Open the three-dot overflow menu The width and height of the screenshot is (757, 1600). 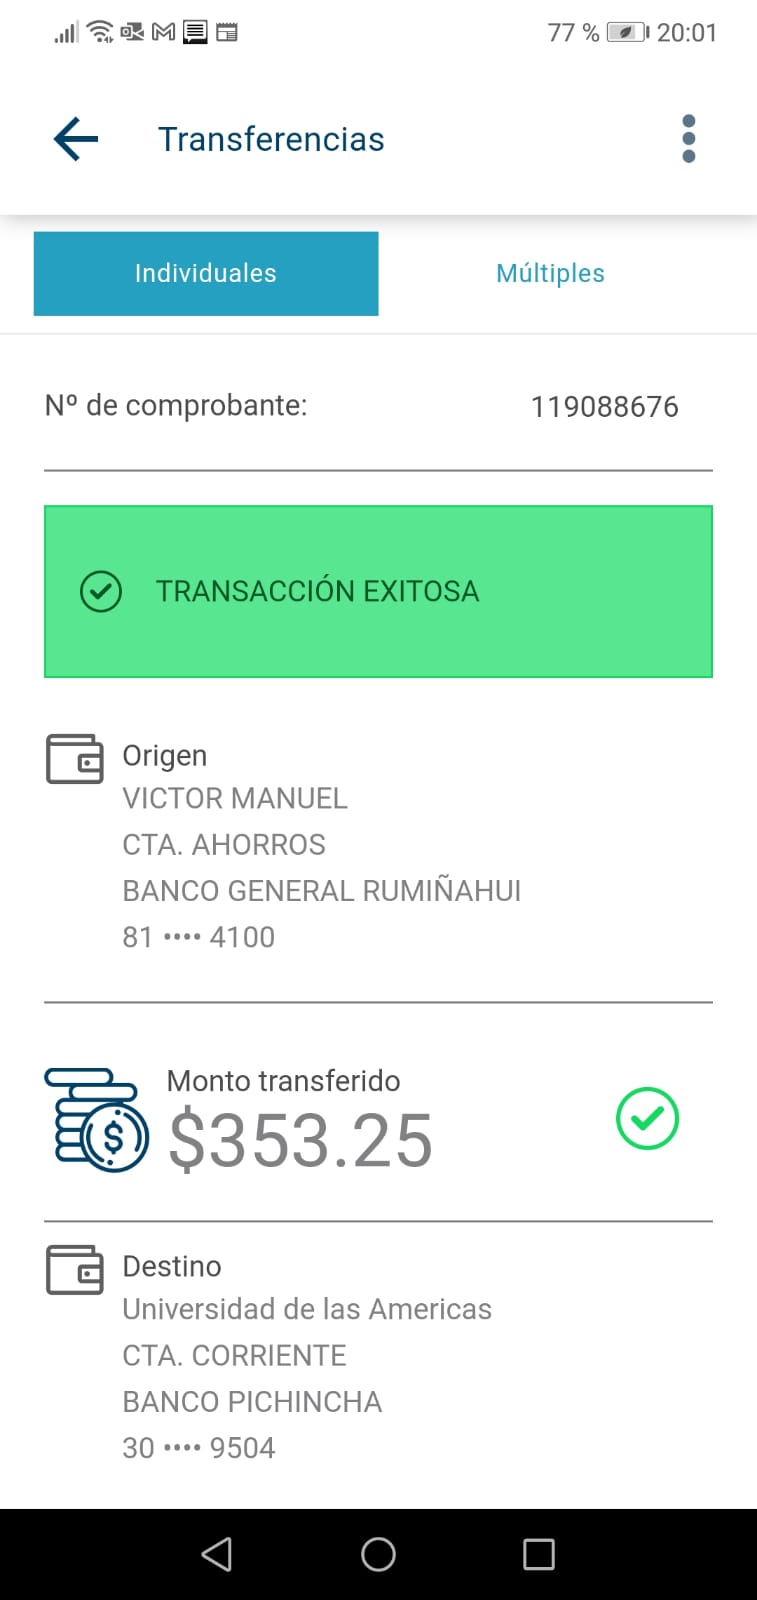pos(688,139)
